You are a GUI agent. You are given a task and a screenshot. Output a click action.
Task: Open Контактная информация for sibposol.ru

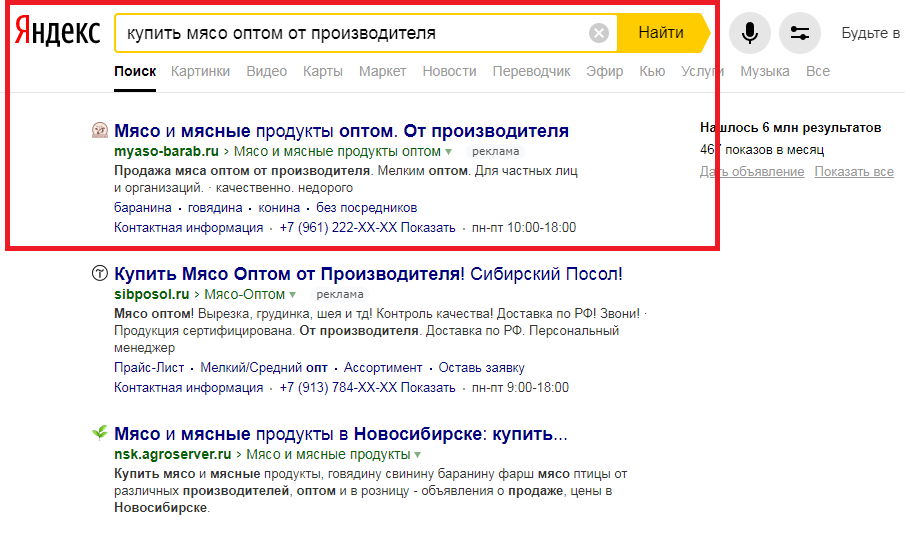pyautogui.click(x=188, y=388)
